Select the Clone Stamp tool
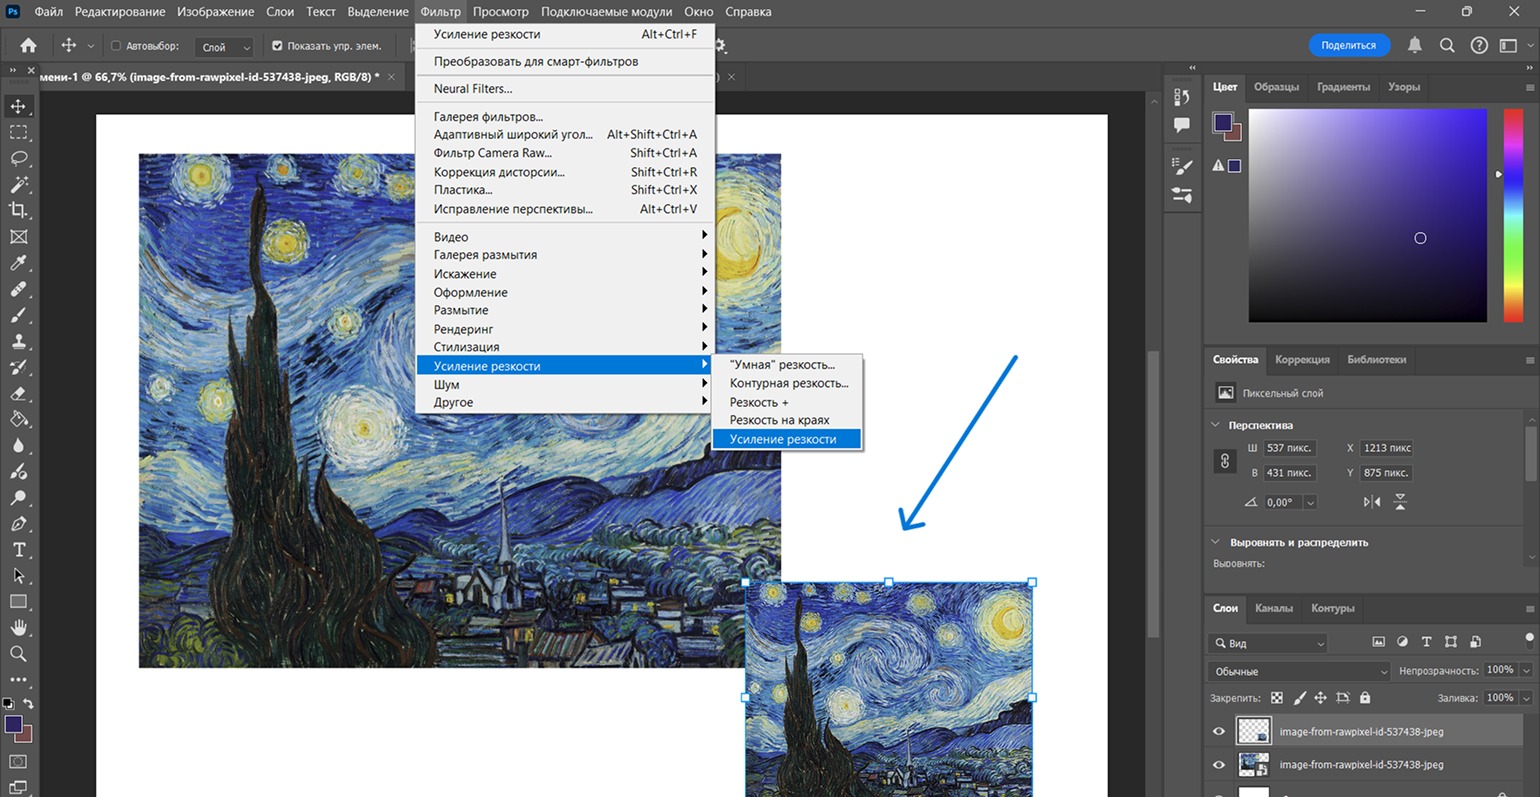The height and width of the screenshot is (797, 1540). (18, 341)
